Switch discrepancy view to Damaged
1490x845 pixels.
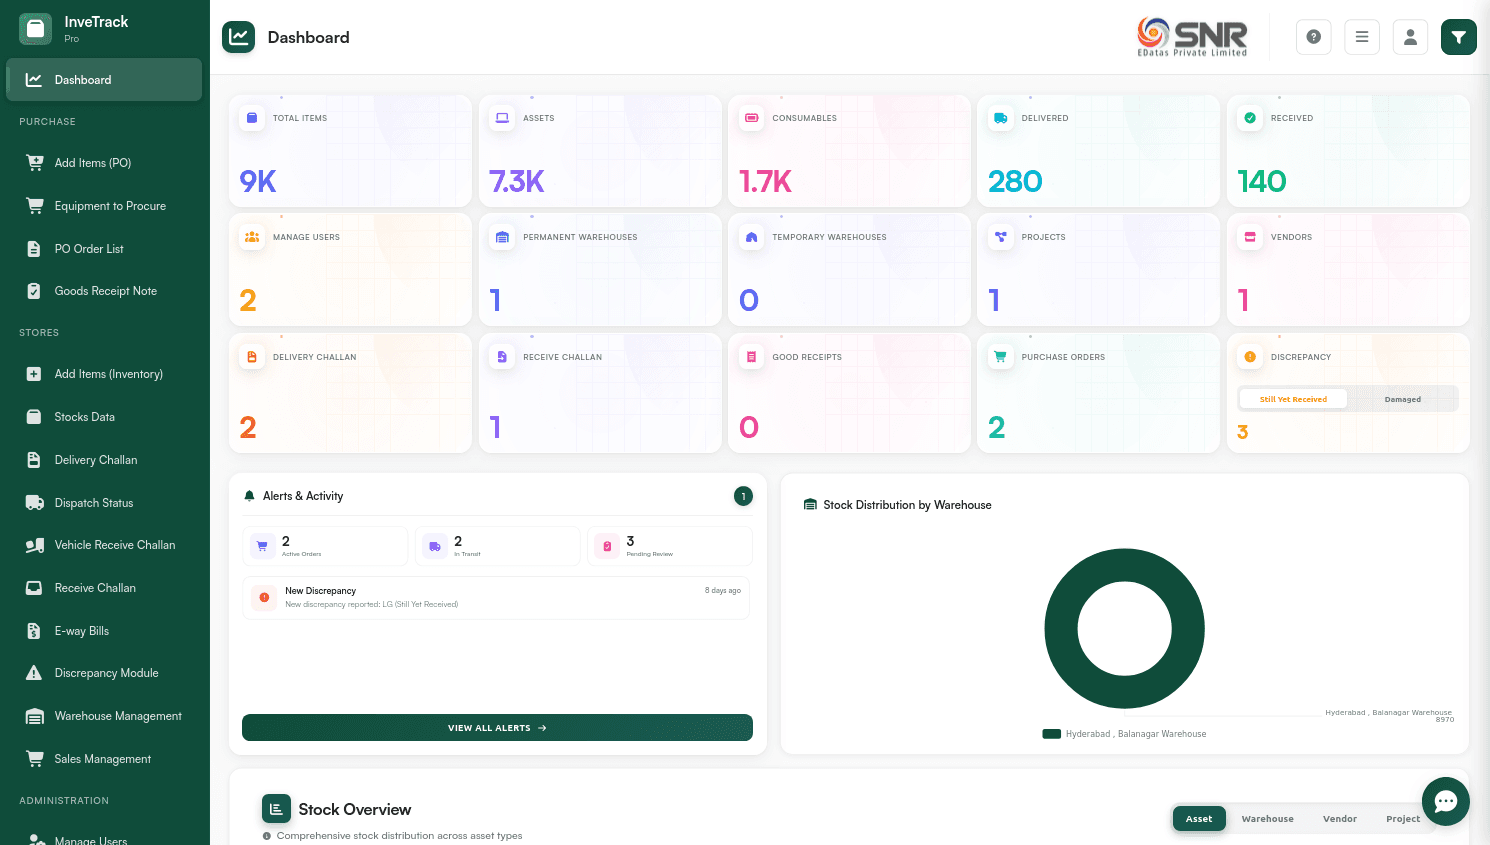(x=1402, y=399)
